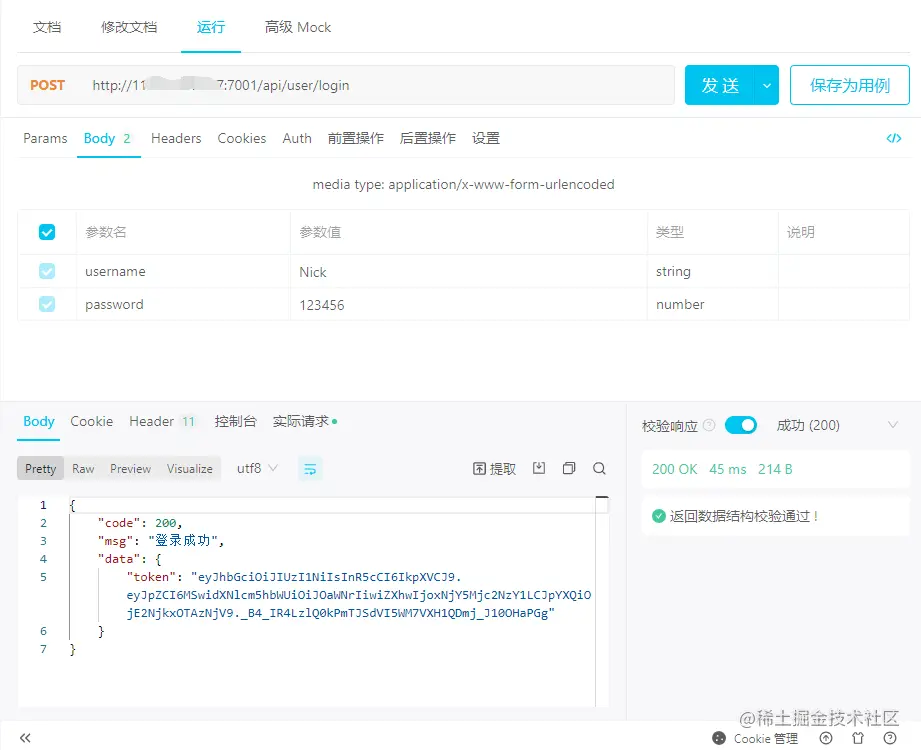Select Pretty view mode

click(41, 469)
